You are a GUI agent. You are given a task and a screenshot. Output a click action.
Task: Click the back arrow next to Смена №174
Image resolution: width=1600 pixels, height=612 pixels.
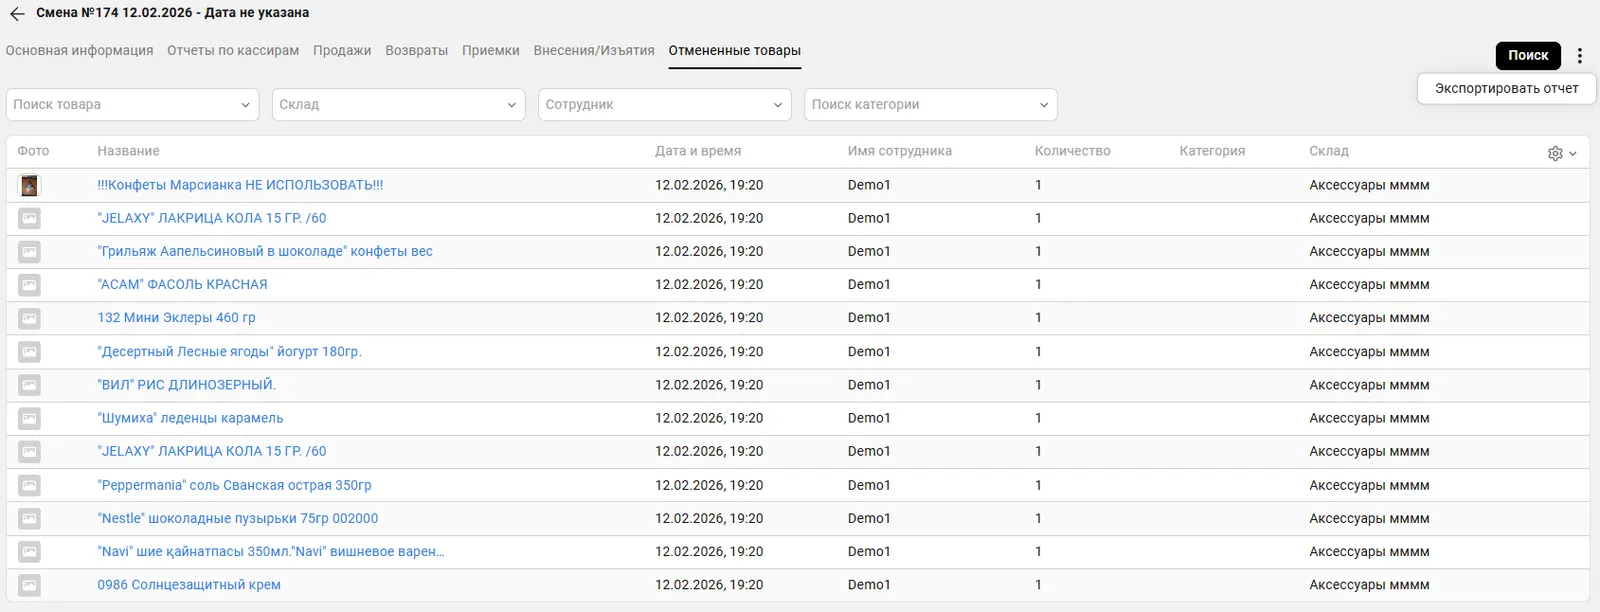click(17, 14)
